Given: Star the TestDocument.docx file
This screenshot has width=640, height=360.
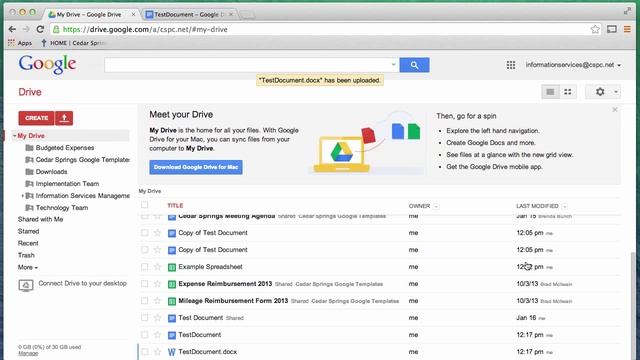Looking at the screenshot, I should [158, 352].
